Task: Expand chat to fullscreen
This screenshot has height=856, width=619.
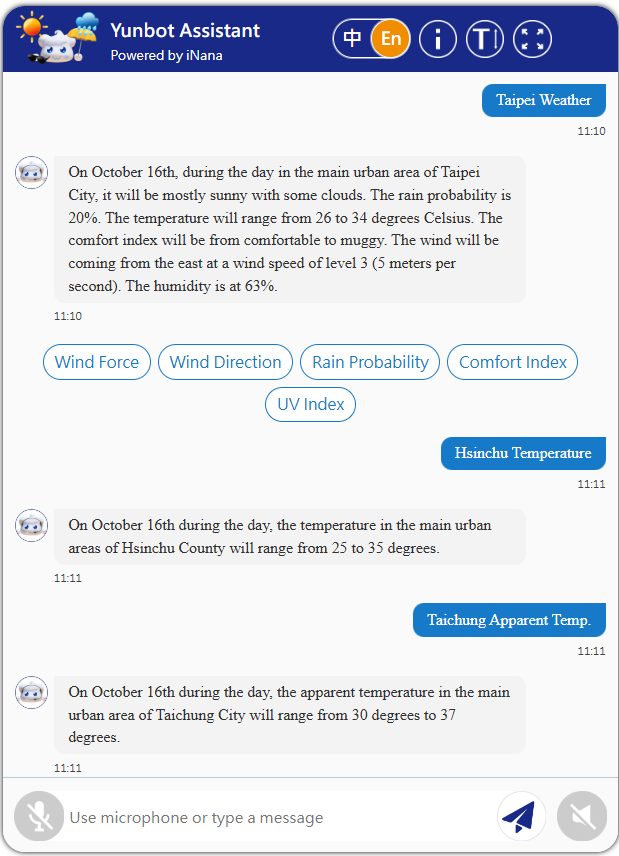Action: [532, 39]
